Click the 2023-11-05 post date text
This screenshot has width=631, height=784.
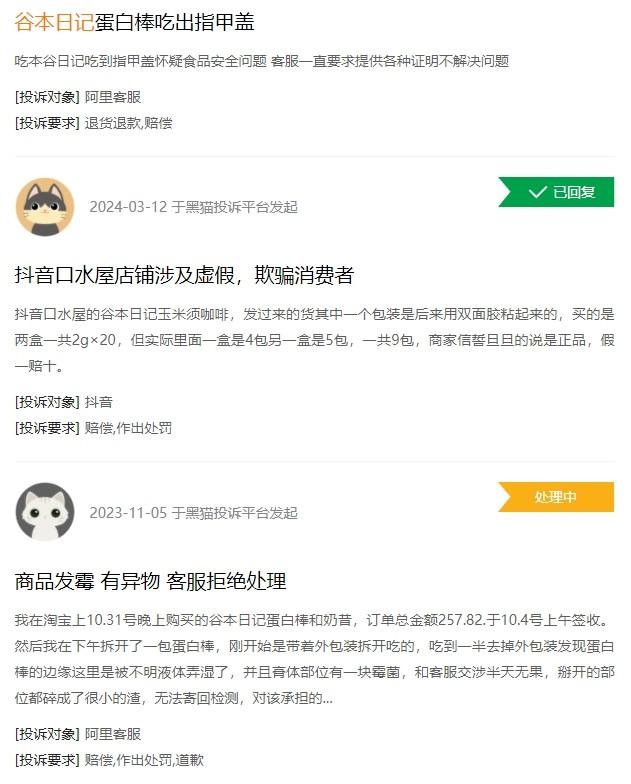(128, 512)
